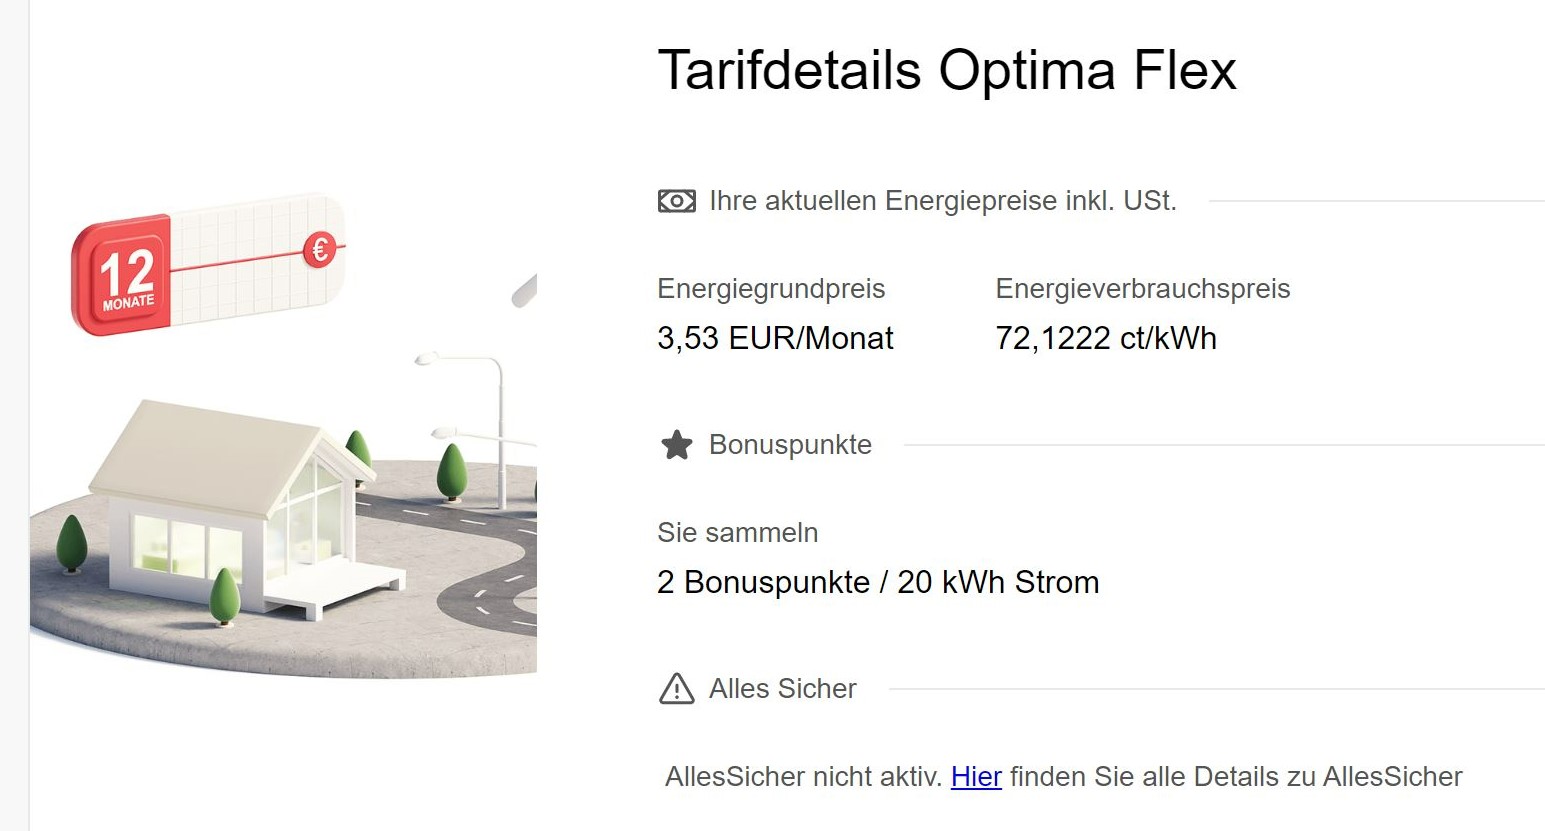Viewport: 1545px width, 831px height.
Task: Click the Energiegrundpreis label
Action: 771,289
